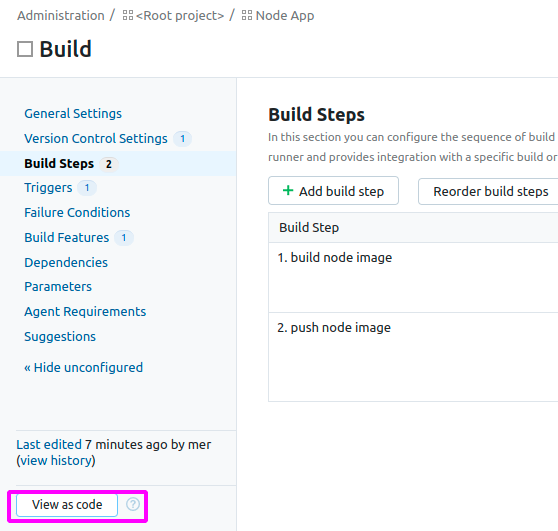Open General Settings tab
Viewport: 558px width, 531px height.
click(x=73, y=114)
